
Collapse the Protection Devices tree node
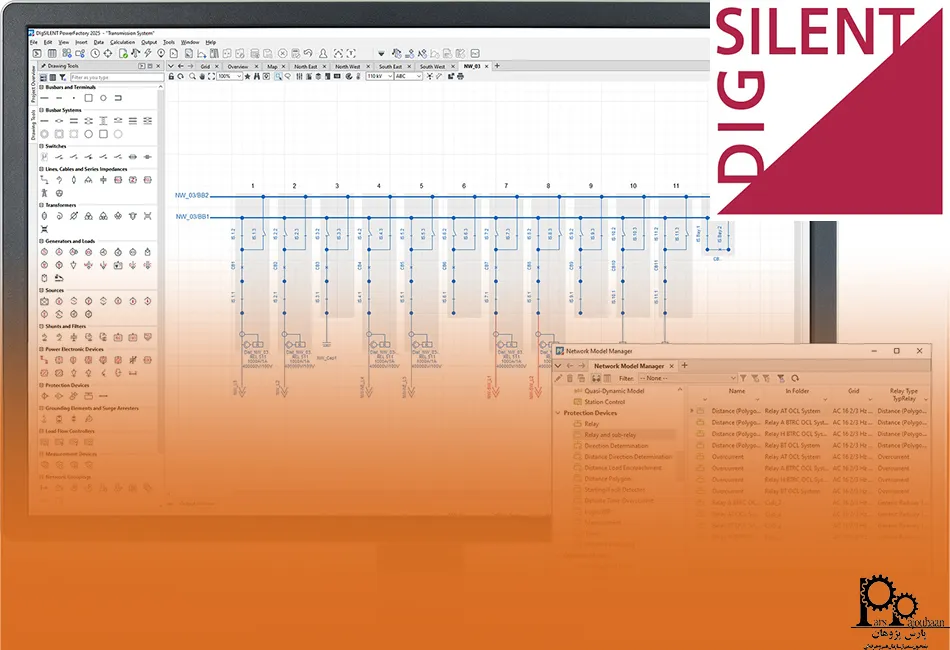558,413
